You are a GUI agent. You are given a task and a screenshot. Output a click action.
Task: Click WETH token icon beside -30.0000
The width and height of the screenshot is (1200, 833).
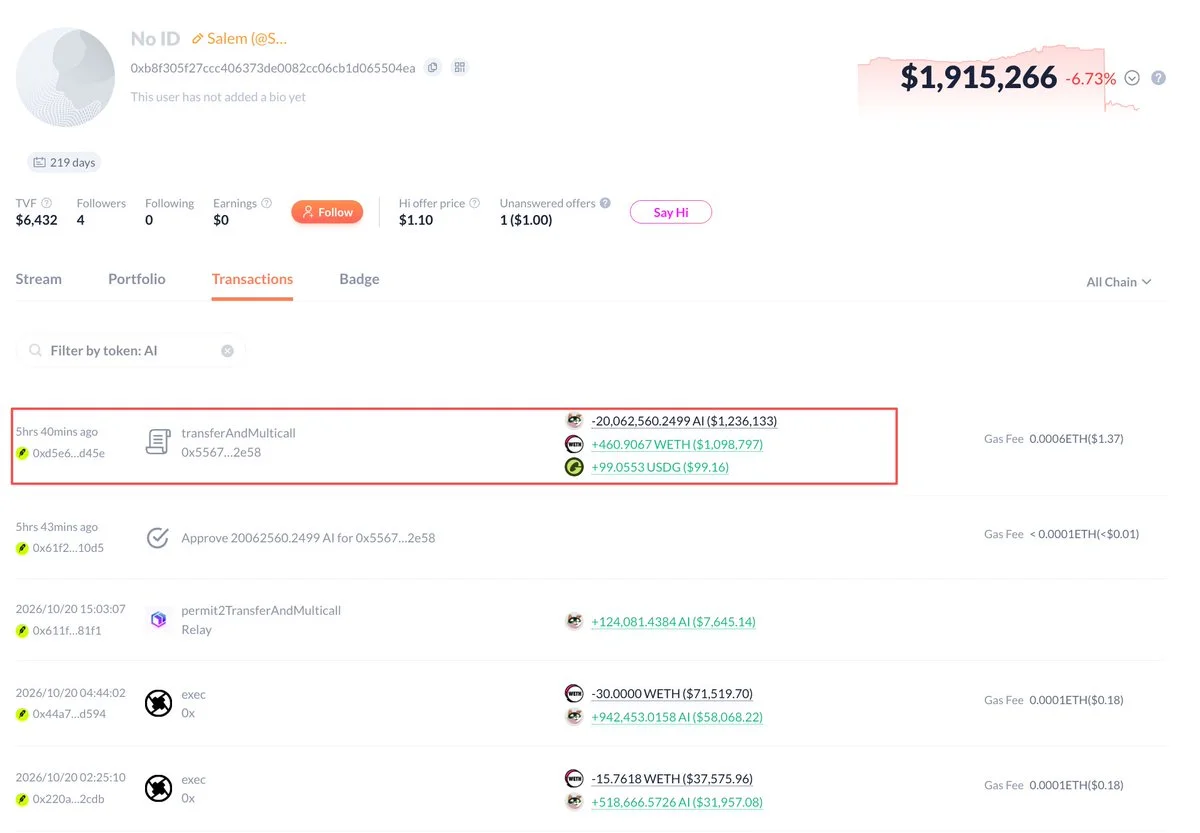[x=574, y=693]
